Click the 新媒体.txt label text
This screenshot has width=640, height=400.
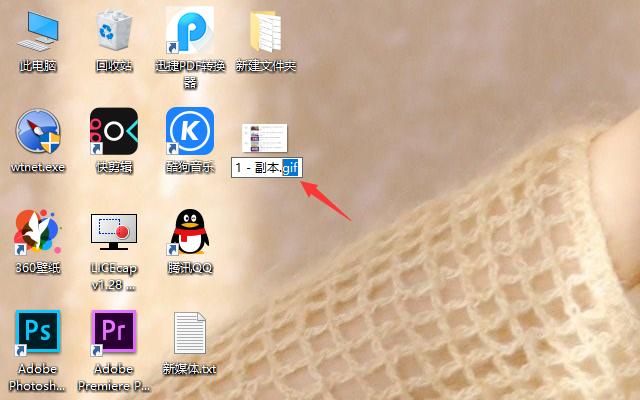tap(189, 369)
